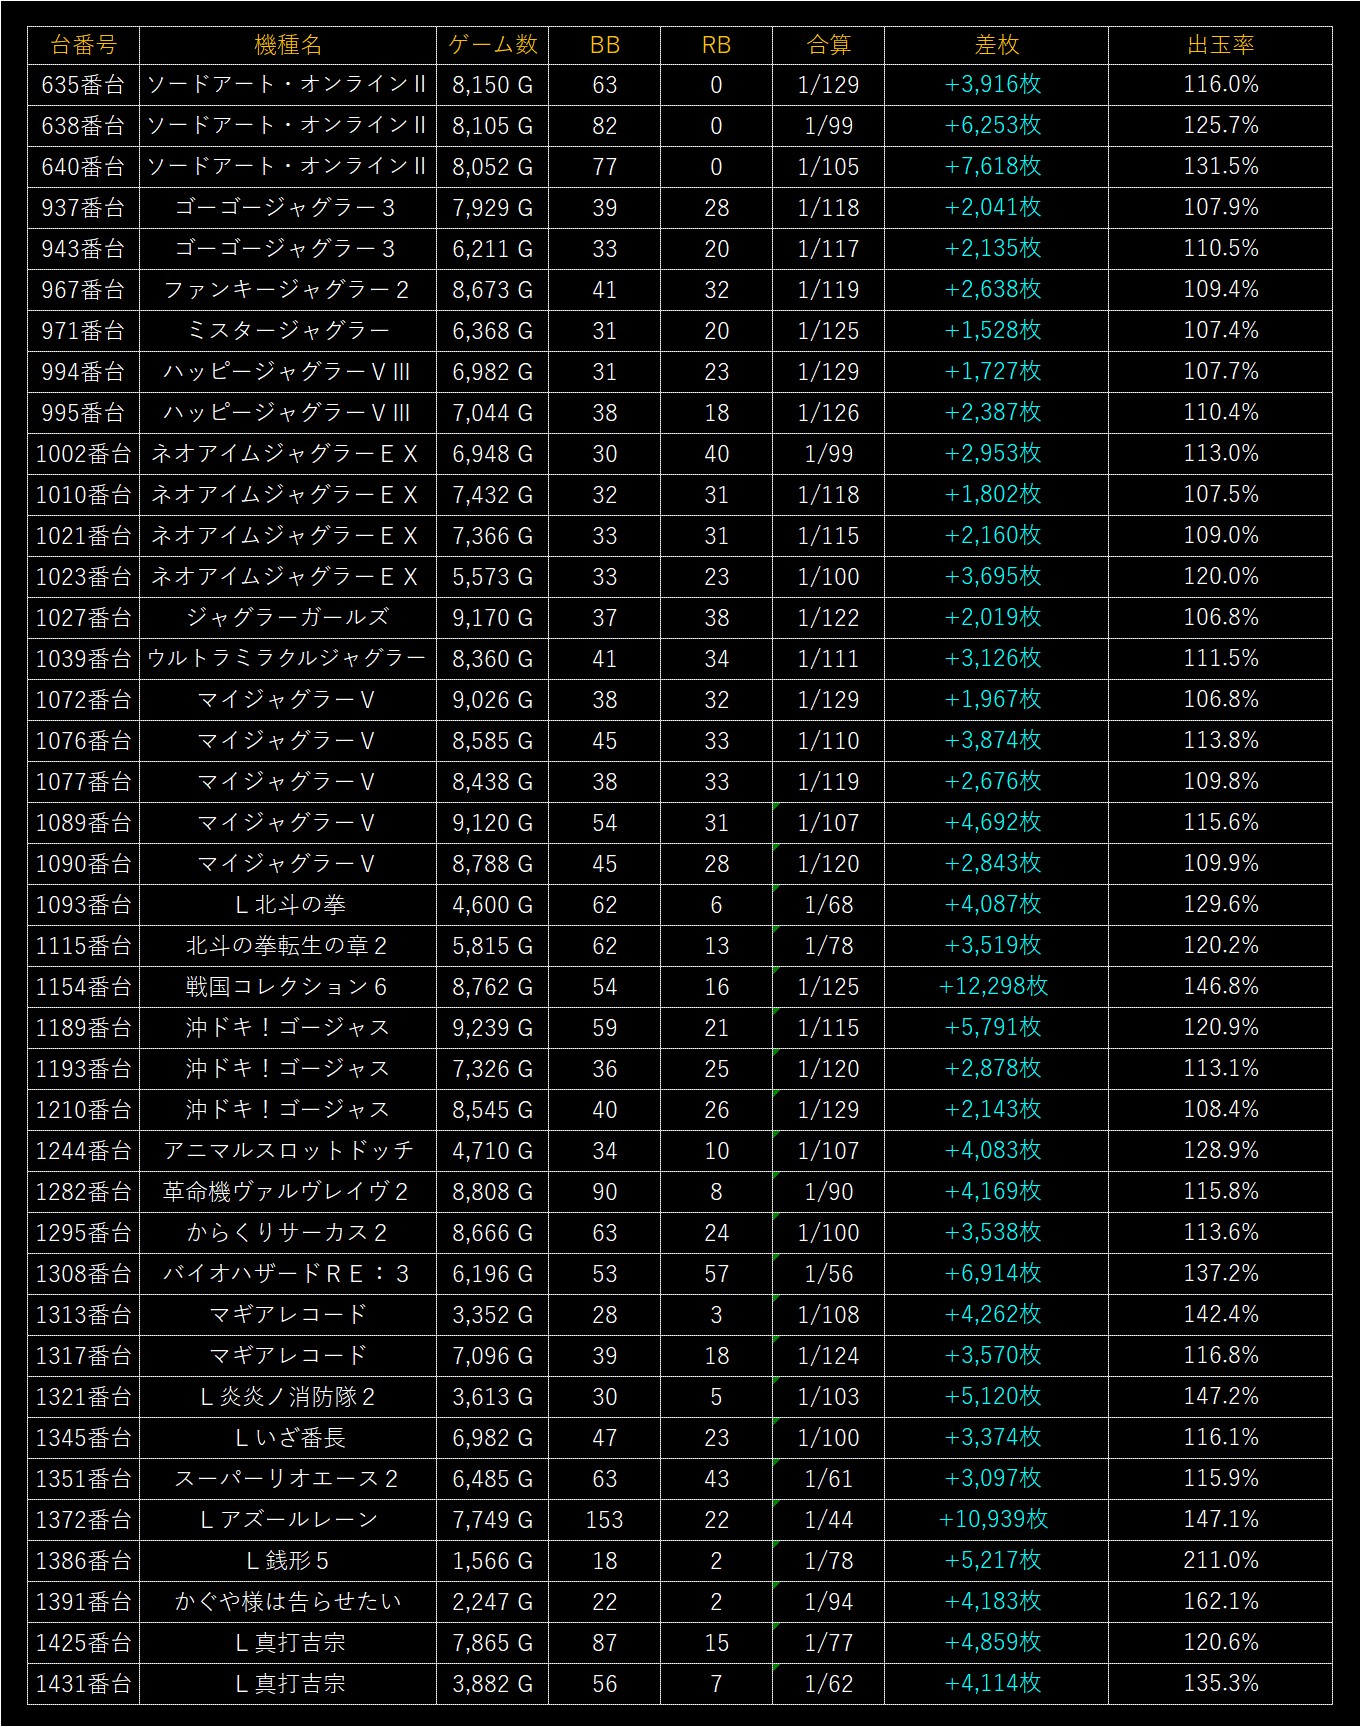Viewport: 1360px width, 1726px height.
Task: Select the 革命機ヴァルヴレイヴ2 machine name
Action: 288,1192
